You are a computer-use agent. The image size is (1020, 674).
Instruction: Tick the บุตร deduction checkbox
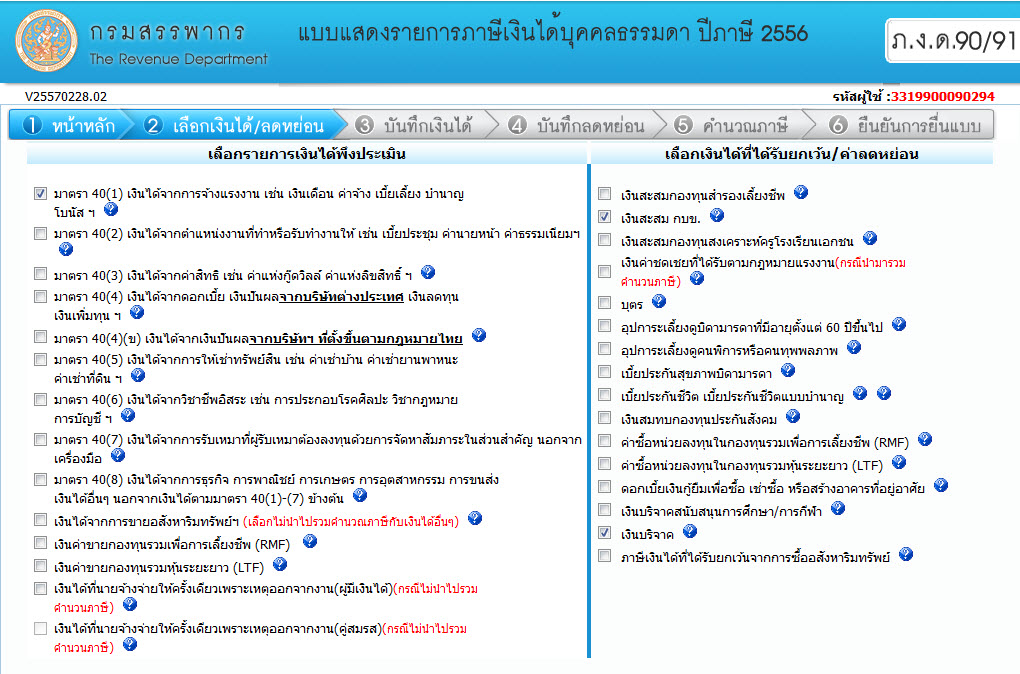pos(604,303)
